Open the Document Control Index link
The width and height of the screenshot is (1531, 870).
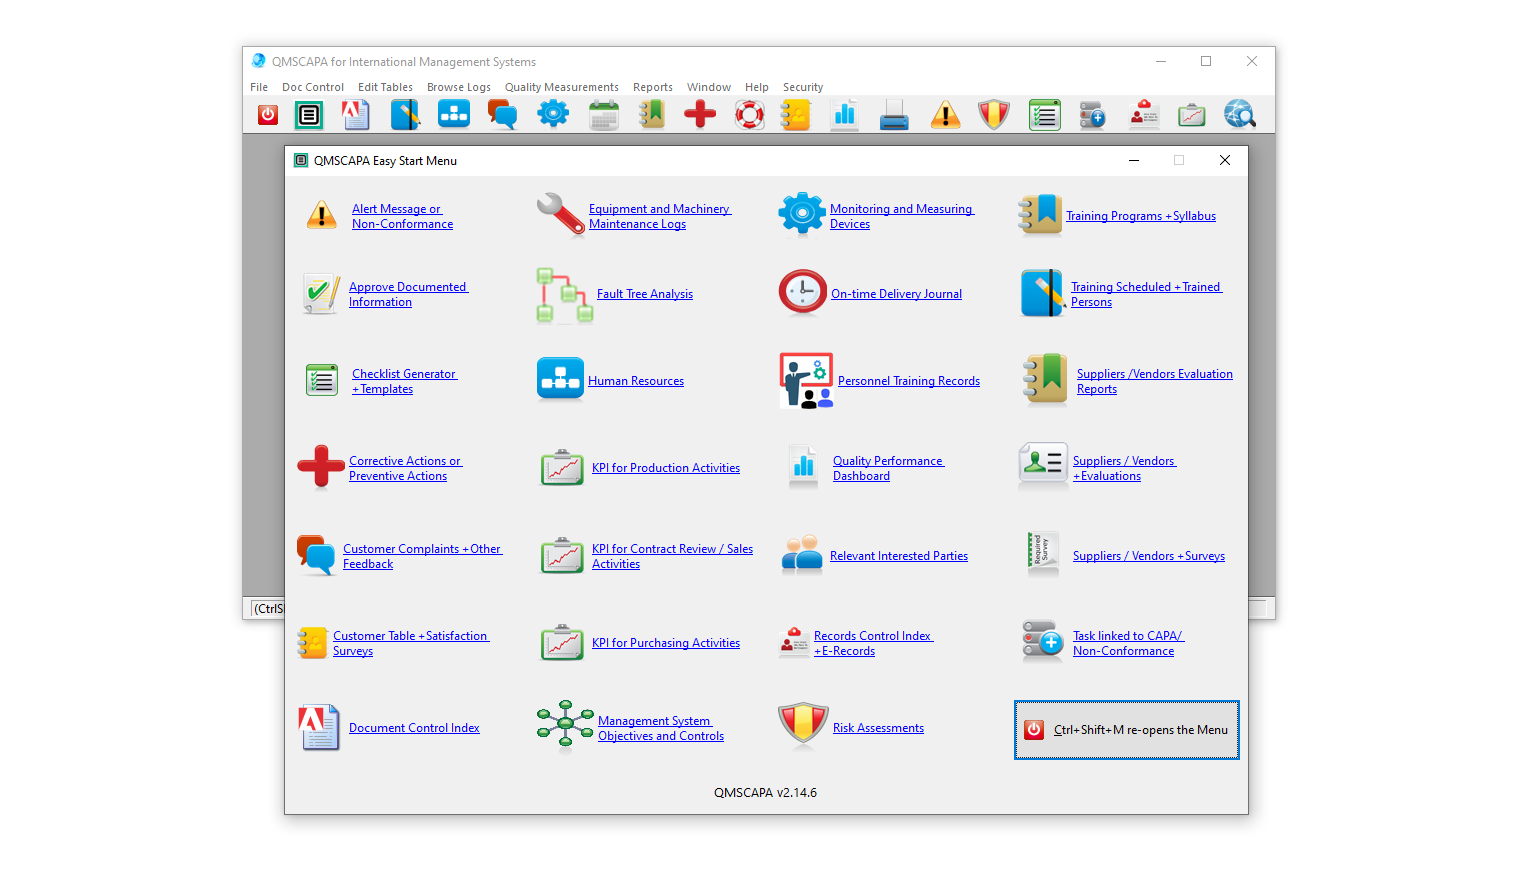(x=414, y=728)
